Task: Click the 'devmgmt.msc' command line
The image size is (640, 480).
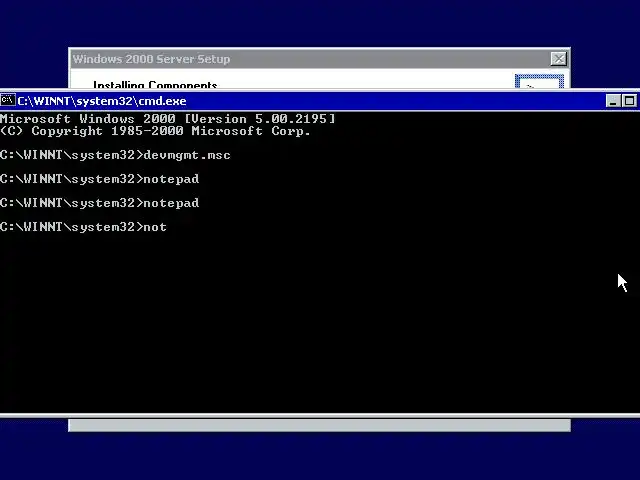Action: 116,155
